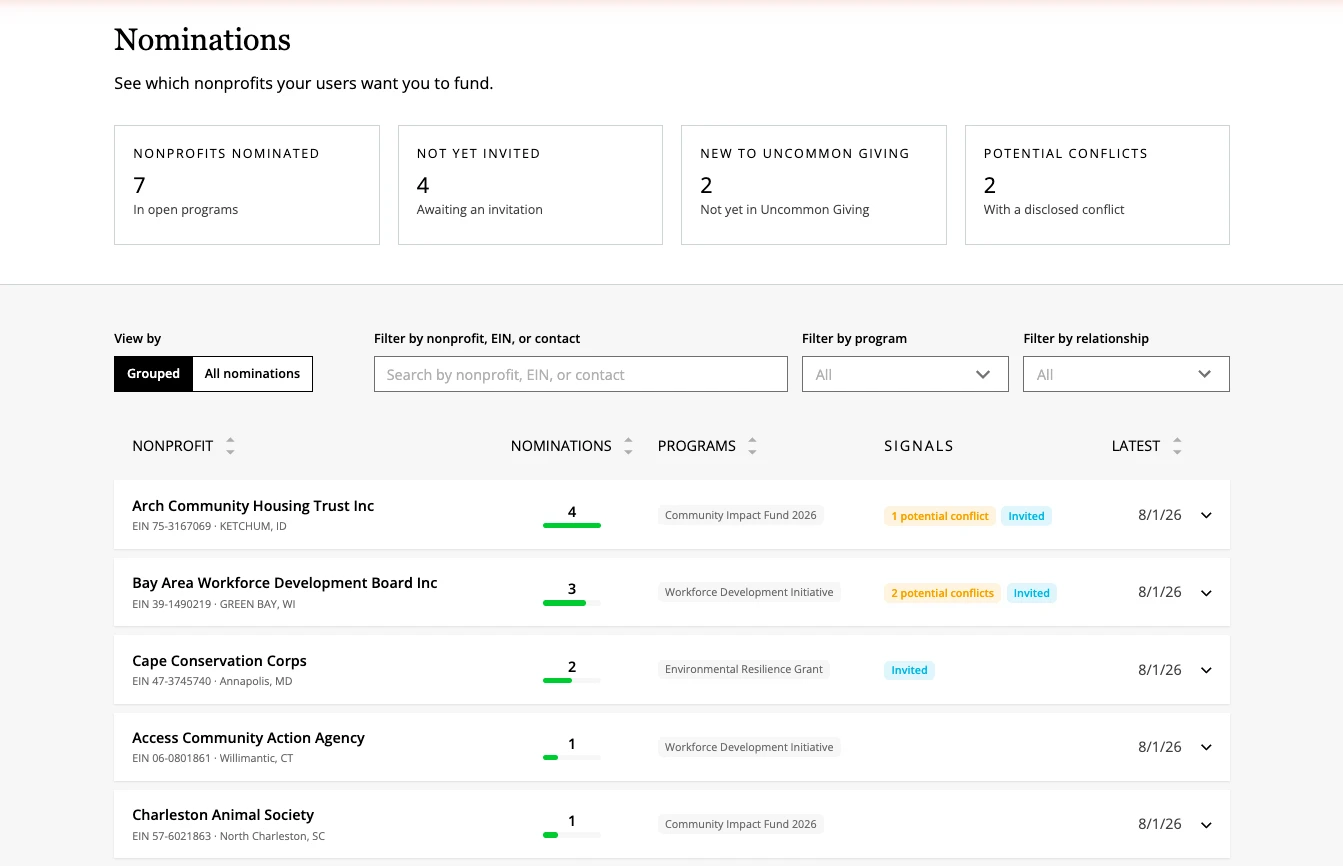This screenshot has width=1343, height=866.
Task: Click the Bay Area Workforce Development Board Inc name
Action: (x=285, y=583)
